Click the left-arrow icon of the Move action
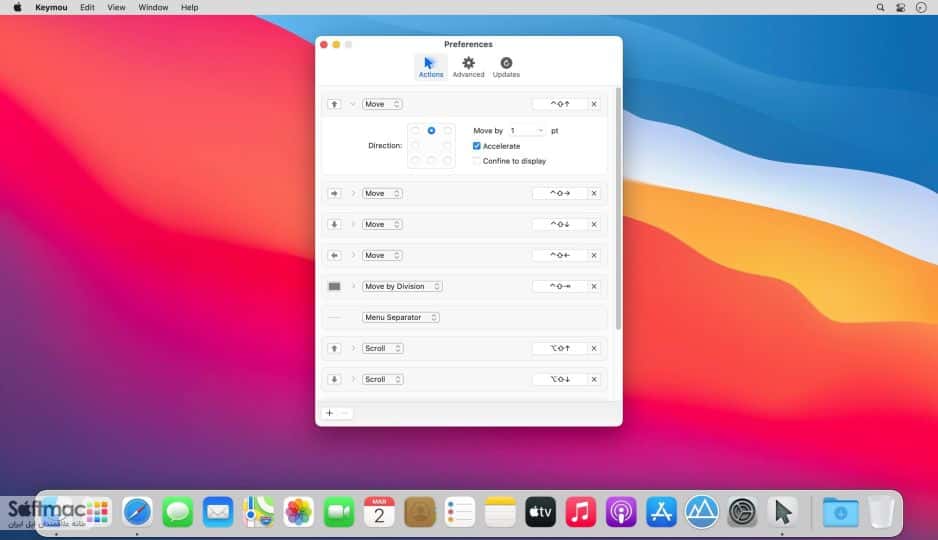The image size is (938, 540). coord(334,255)
